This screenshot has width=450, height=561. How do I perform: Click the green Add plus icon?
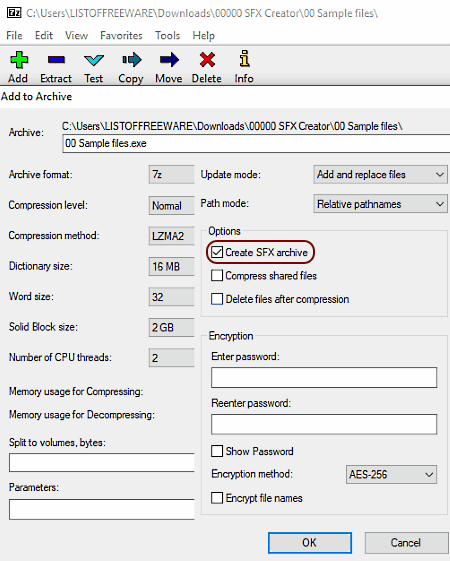[19, 59]
